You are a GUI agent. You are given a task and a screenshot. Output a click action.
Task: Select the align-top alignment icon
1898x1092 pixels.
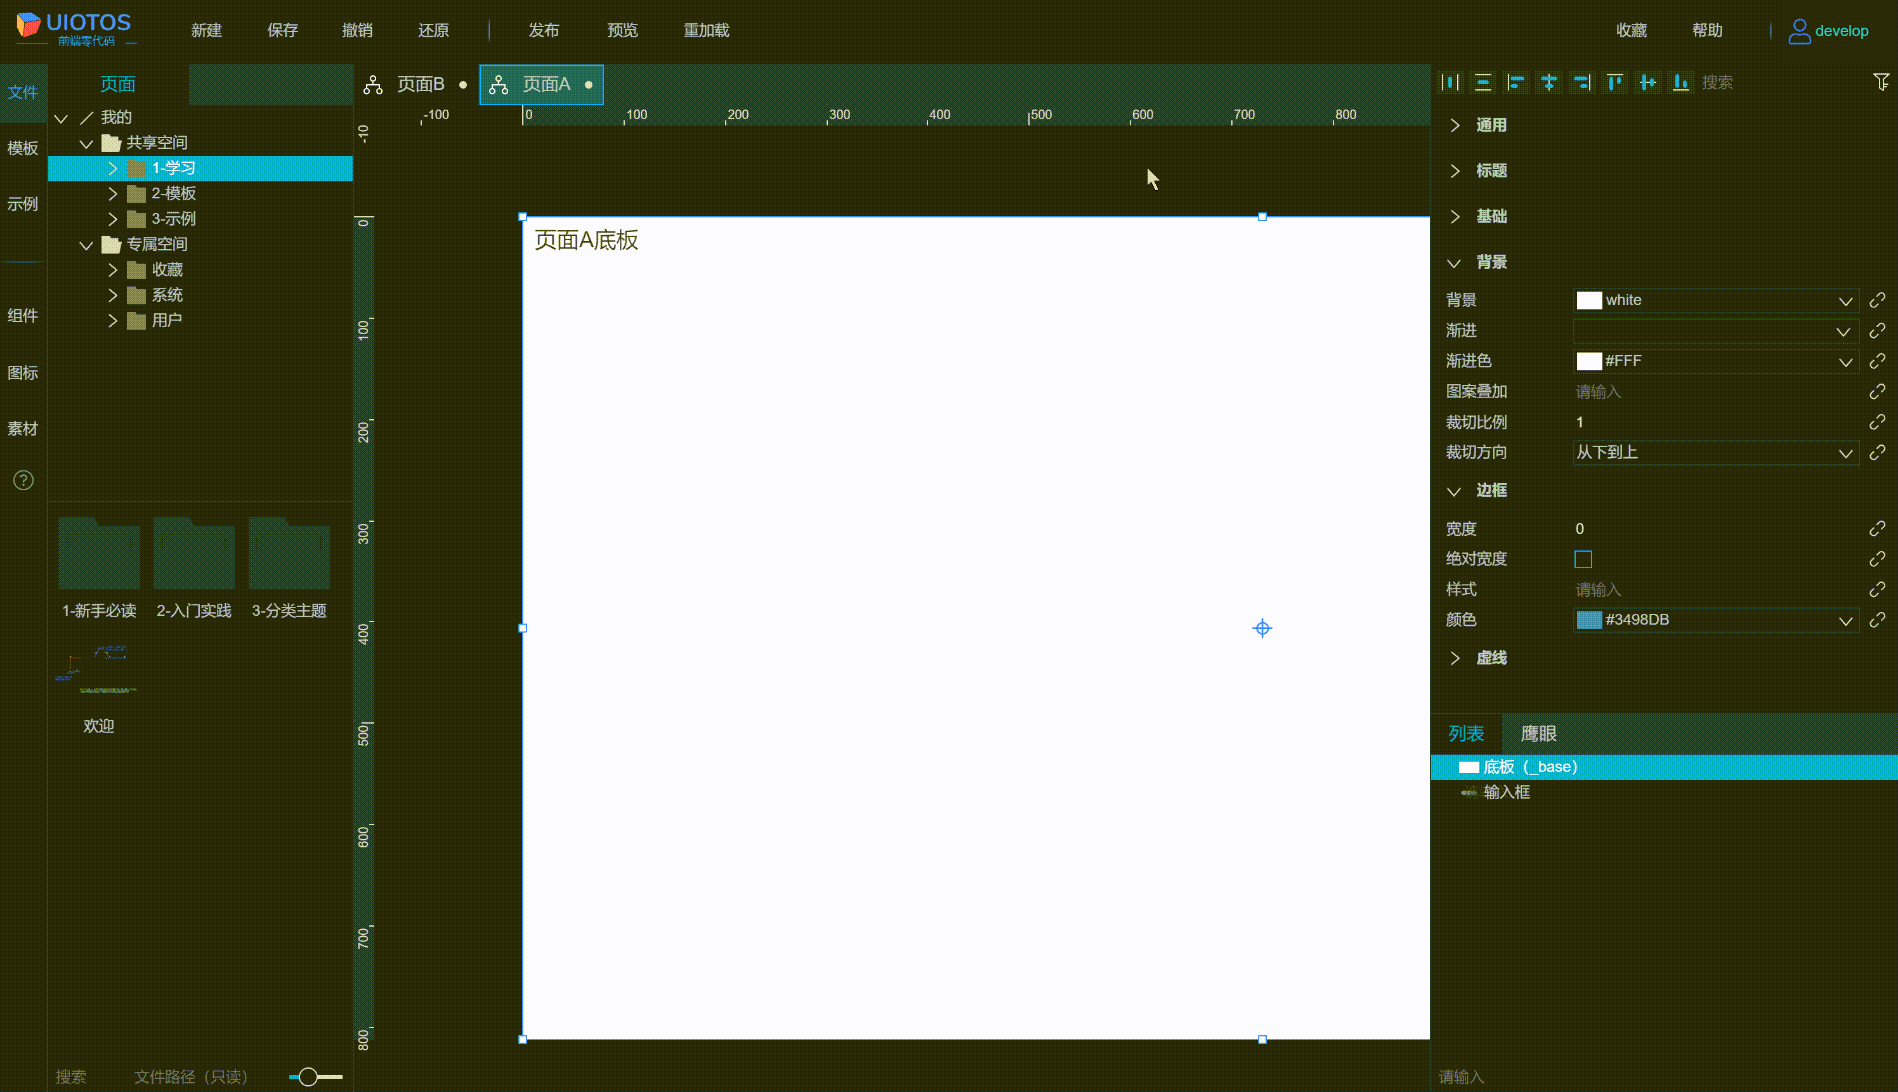click(1614, 82)
